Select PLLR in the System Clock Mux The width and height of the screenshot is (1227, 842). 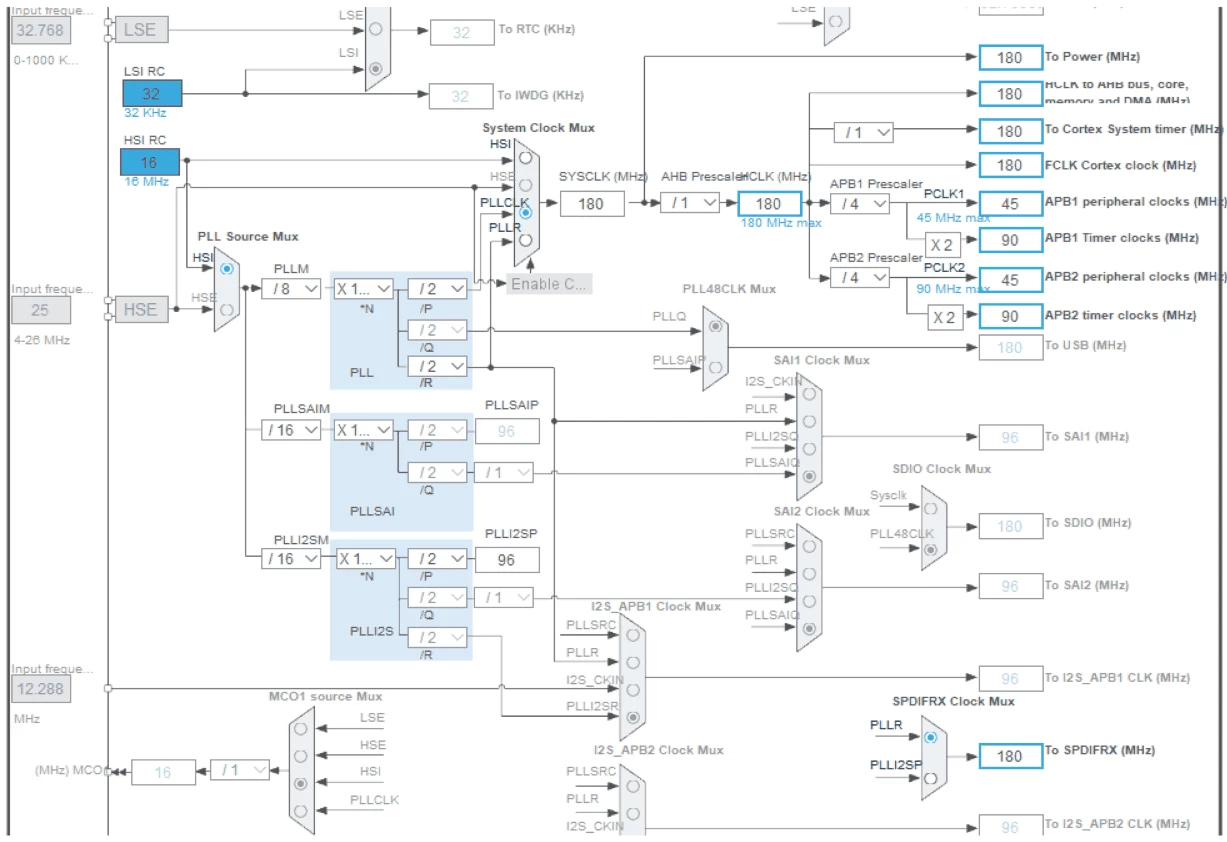[526, 239]
